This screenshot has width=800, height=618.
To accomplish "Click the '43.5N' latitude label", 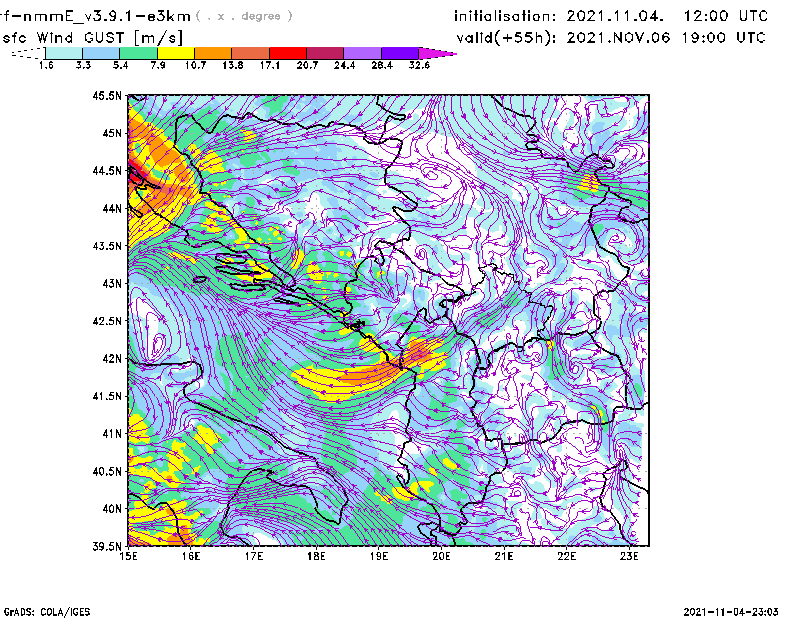I will [x=107, y=246].
